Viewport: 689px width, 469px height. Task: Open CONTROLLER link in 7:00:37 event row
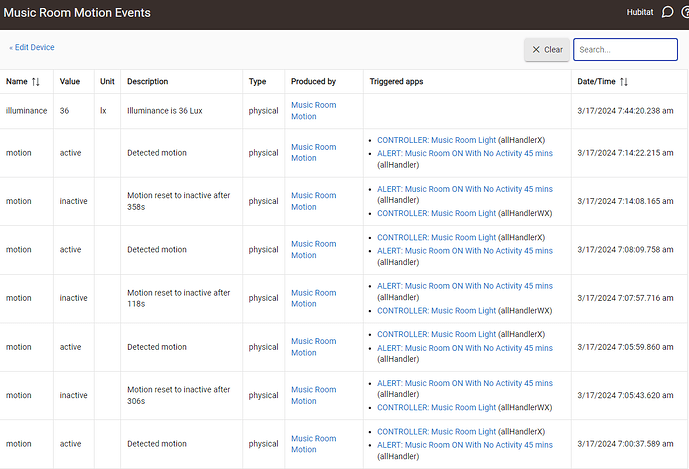tap(436, 431)
